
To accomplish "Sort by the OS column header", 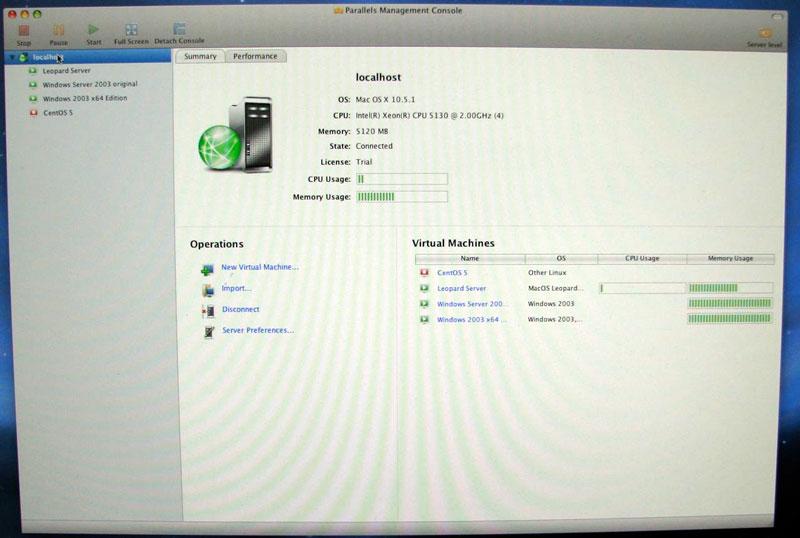I will pos(561,259).
